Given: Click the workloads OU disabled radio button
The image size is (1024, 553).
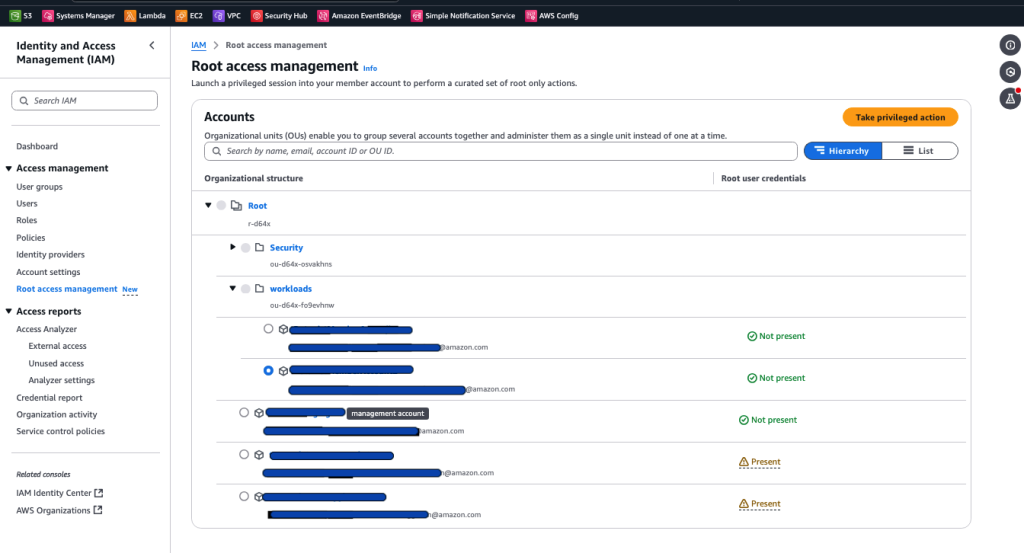Looking at the screenshot, I should click(246, 289).
